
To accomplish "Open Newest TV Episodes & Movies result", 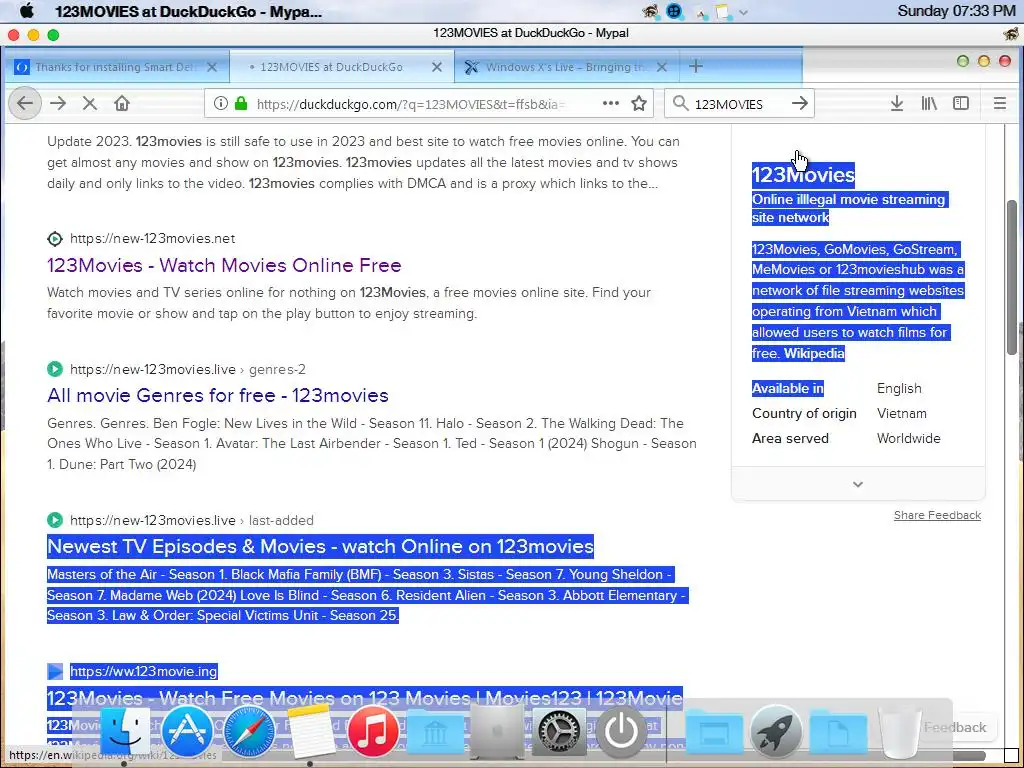I will (320, 546).
